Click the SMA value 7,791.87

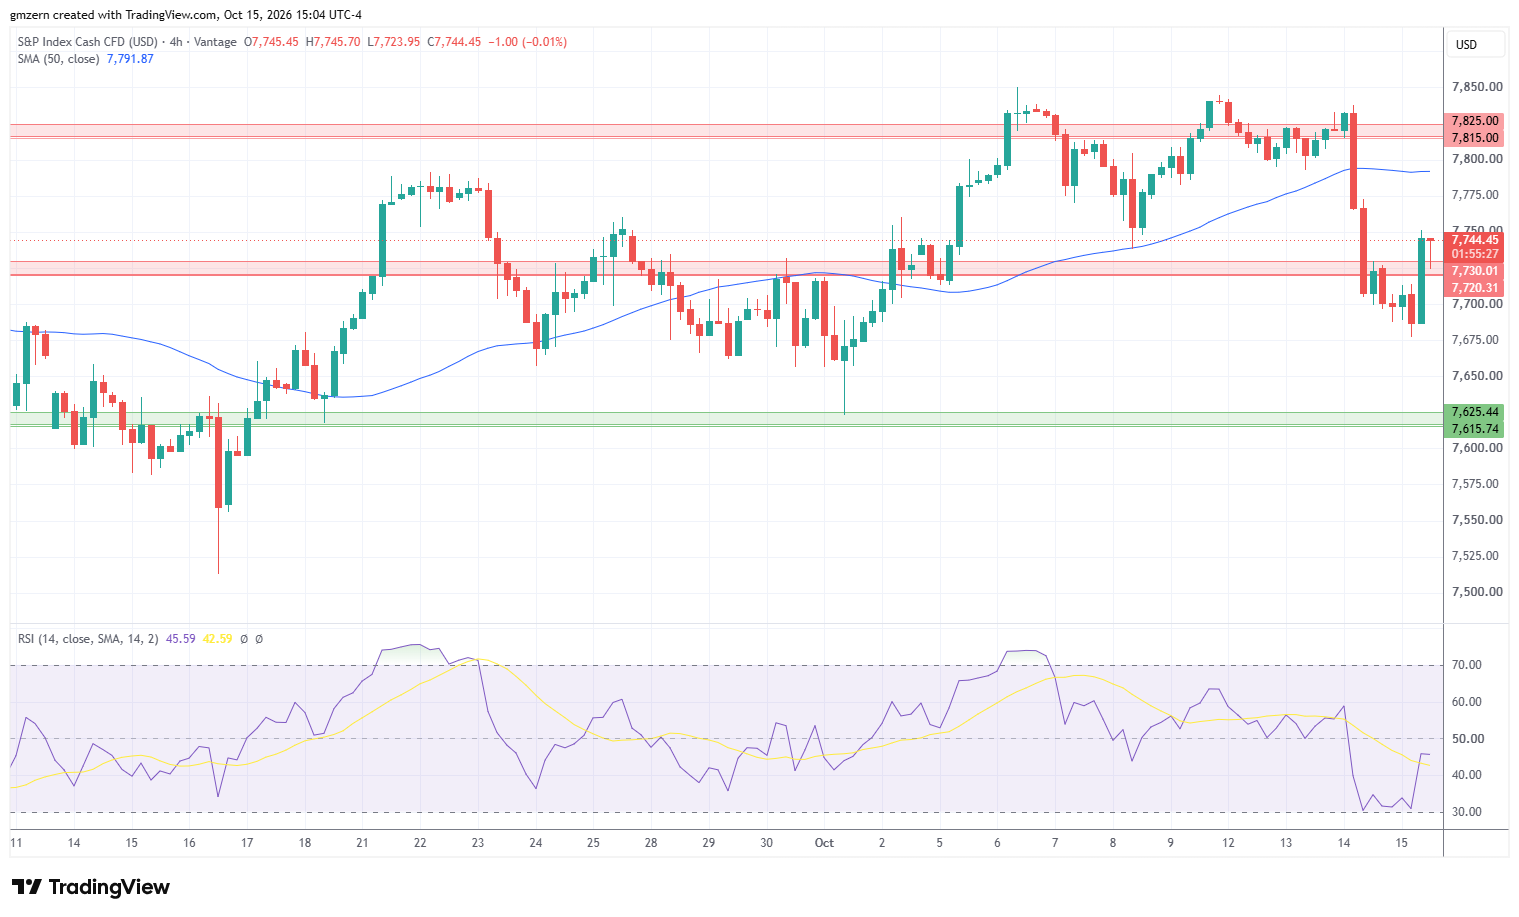[130, 59]
